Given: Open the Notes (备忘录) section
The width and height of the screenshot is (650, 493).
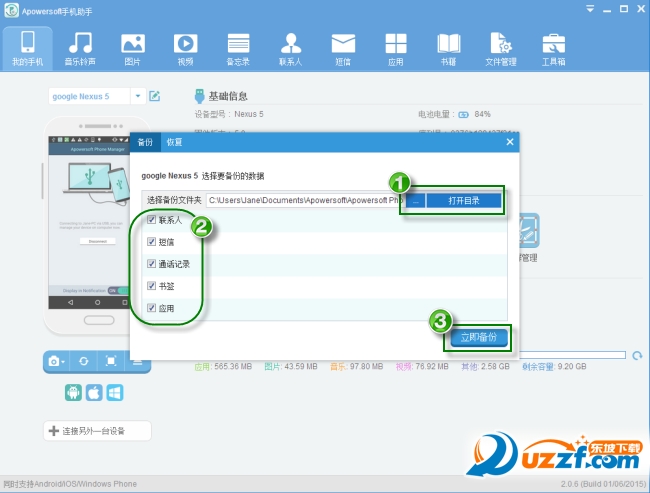Looking at the screenshot, I should click(238, 49).
